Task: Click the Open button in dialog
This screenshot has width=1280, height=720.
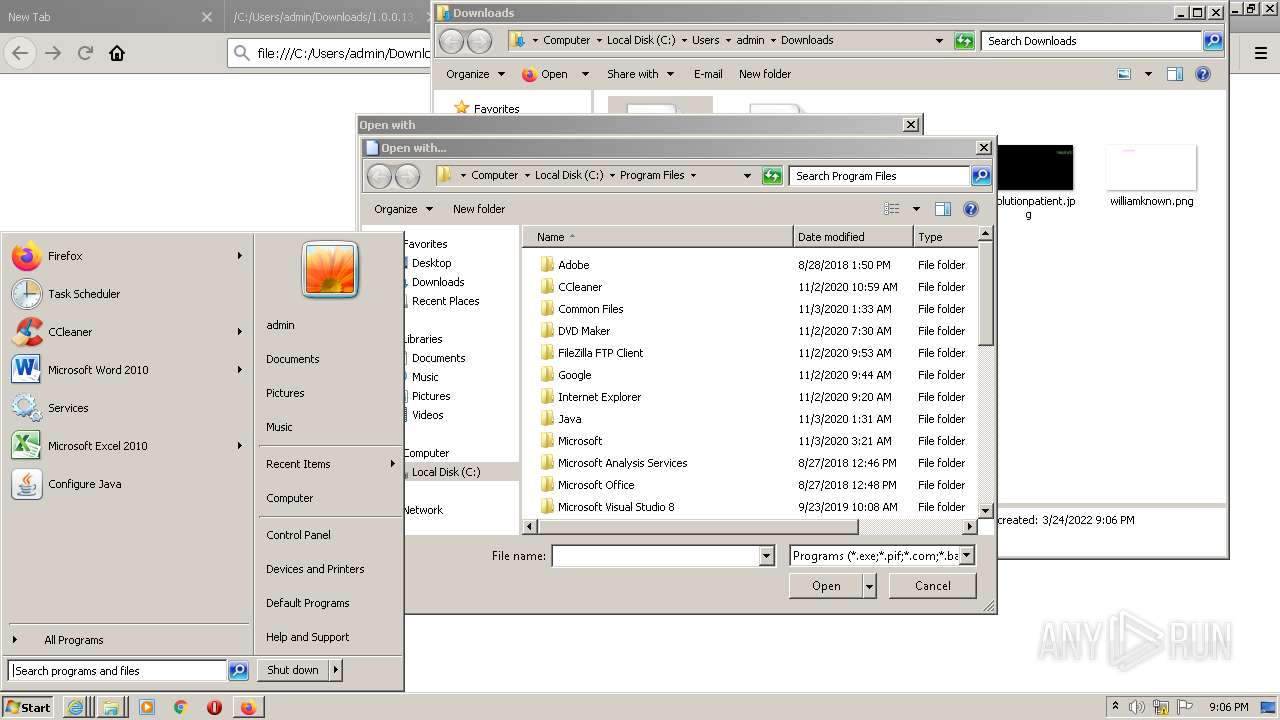Action: point(826,586)
